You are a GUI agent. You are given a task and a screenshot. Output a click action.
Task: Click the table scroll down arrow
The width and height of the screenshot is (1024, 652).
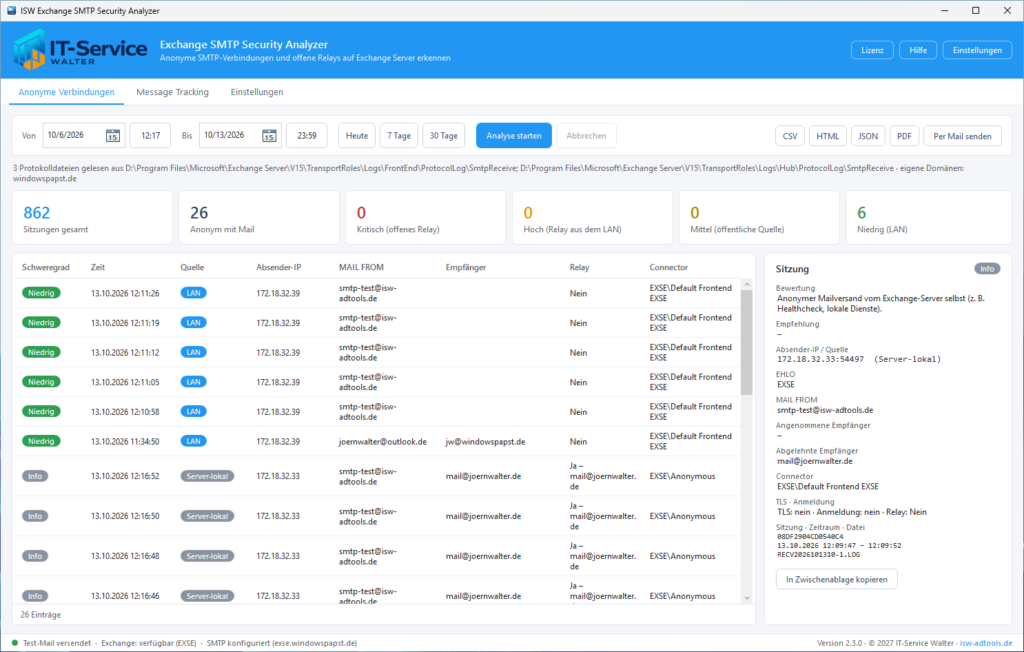(x=746, y=598)
